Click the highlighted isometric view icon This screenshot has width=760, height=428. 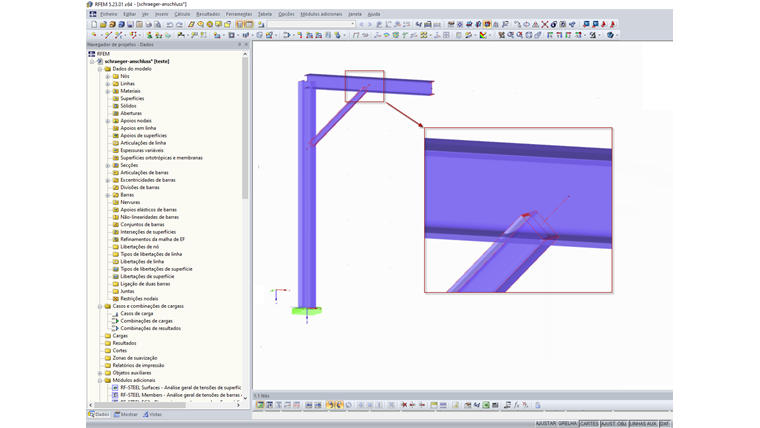coord(487,24)
